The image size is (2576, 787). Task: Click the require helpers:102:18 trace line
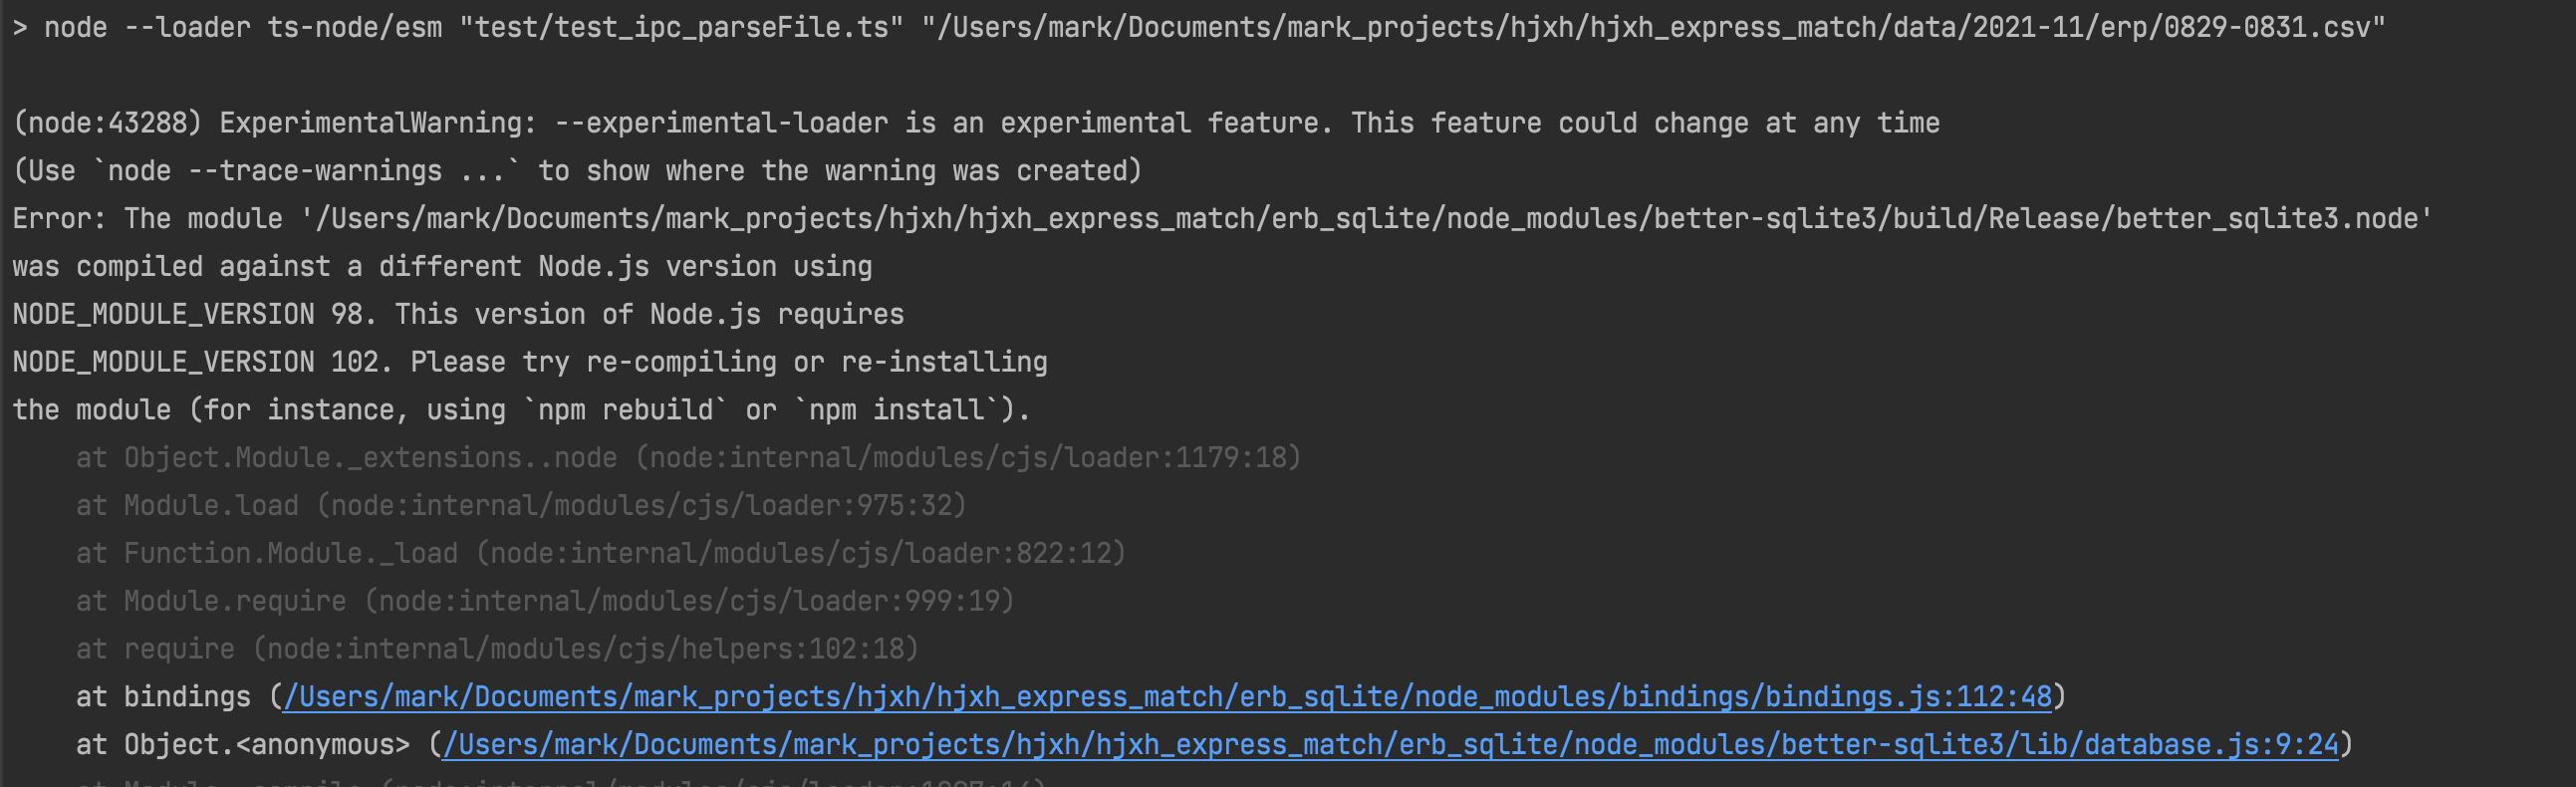point(498,650)
